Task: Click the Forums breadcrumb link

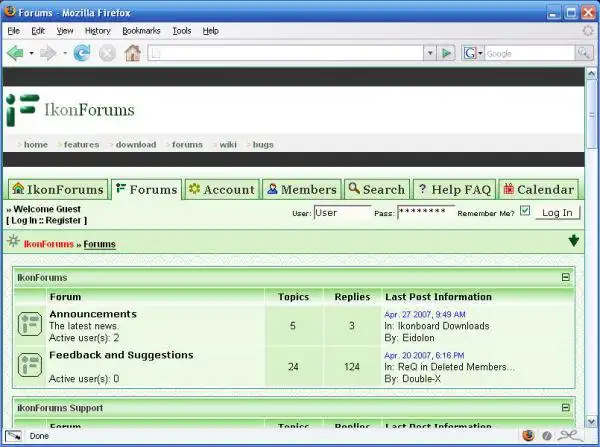Action: click(x=99, y=244)
